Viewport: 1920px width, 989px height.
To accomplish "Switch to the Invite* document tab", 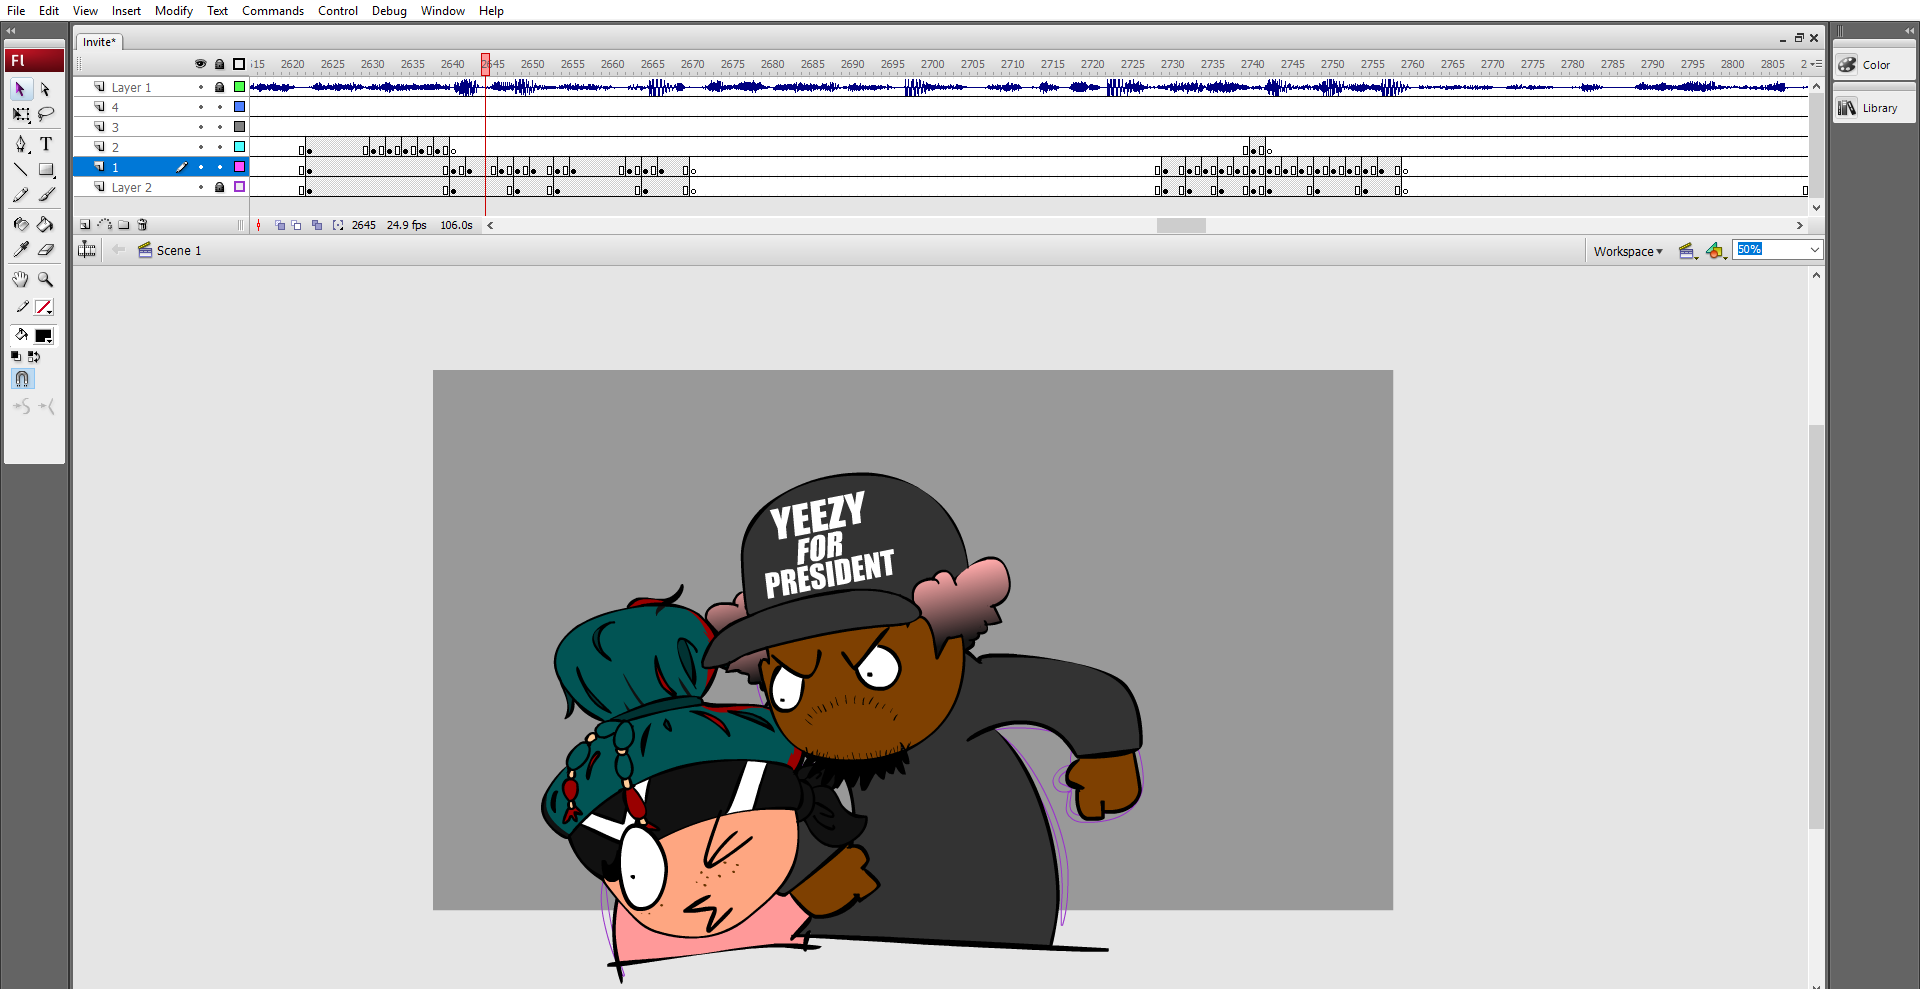I will point(99,42).
